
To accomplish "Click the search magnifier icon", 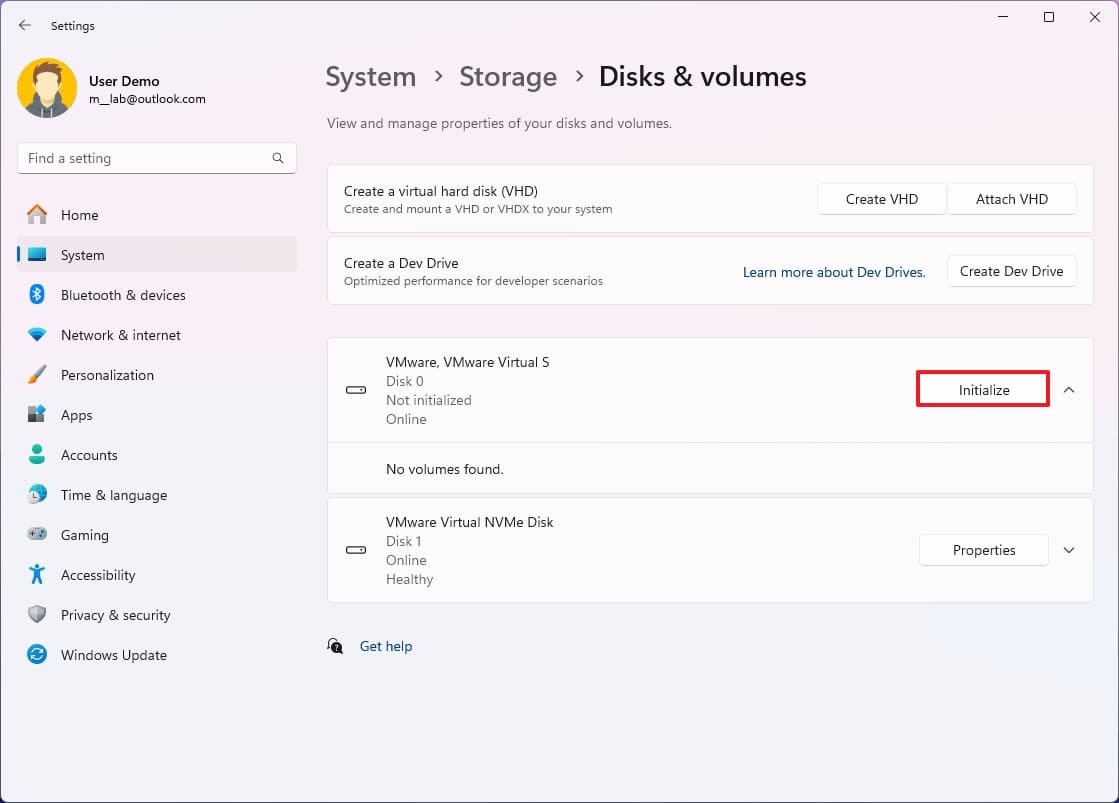I will 278,158.
